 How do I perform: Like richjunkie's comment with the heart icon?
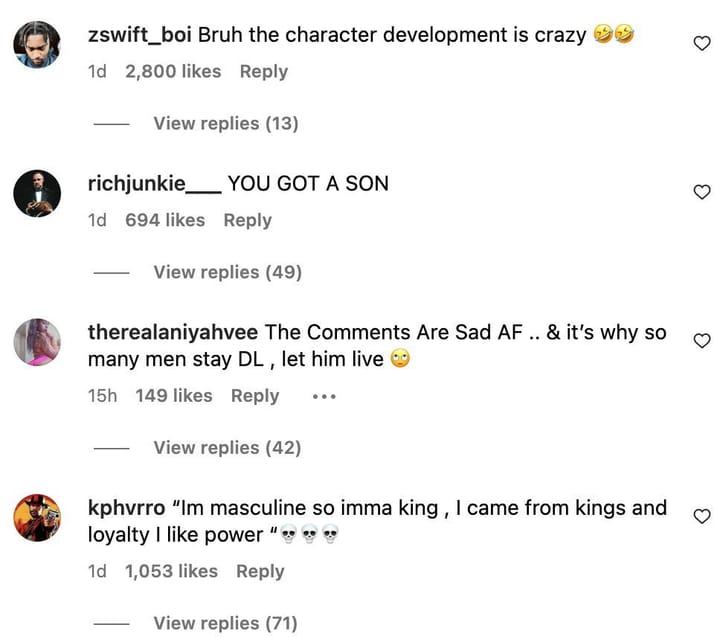coord(702,192)
